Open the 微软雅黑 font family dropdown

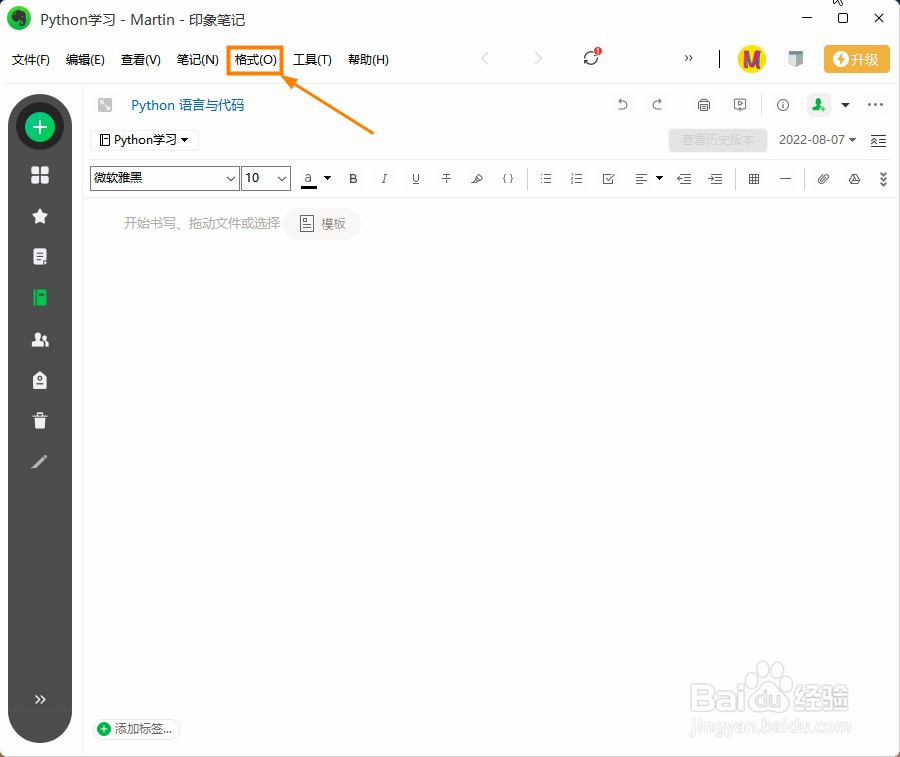click(164, 178)
